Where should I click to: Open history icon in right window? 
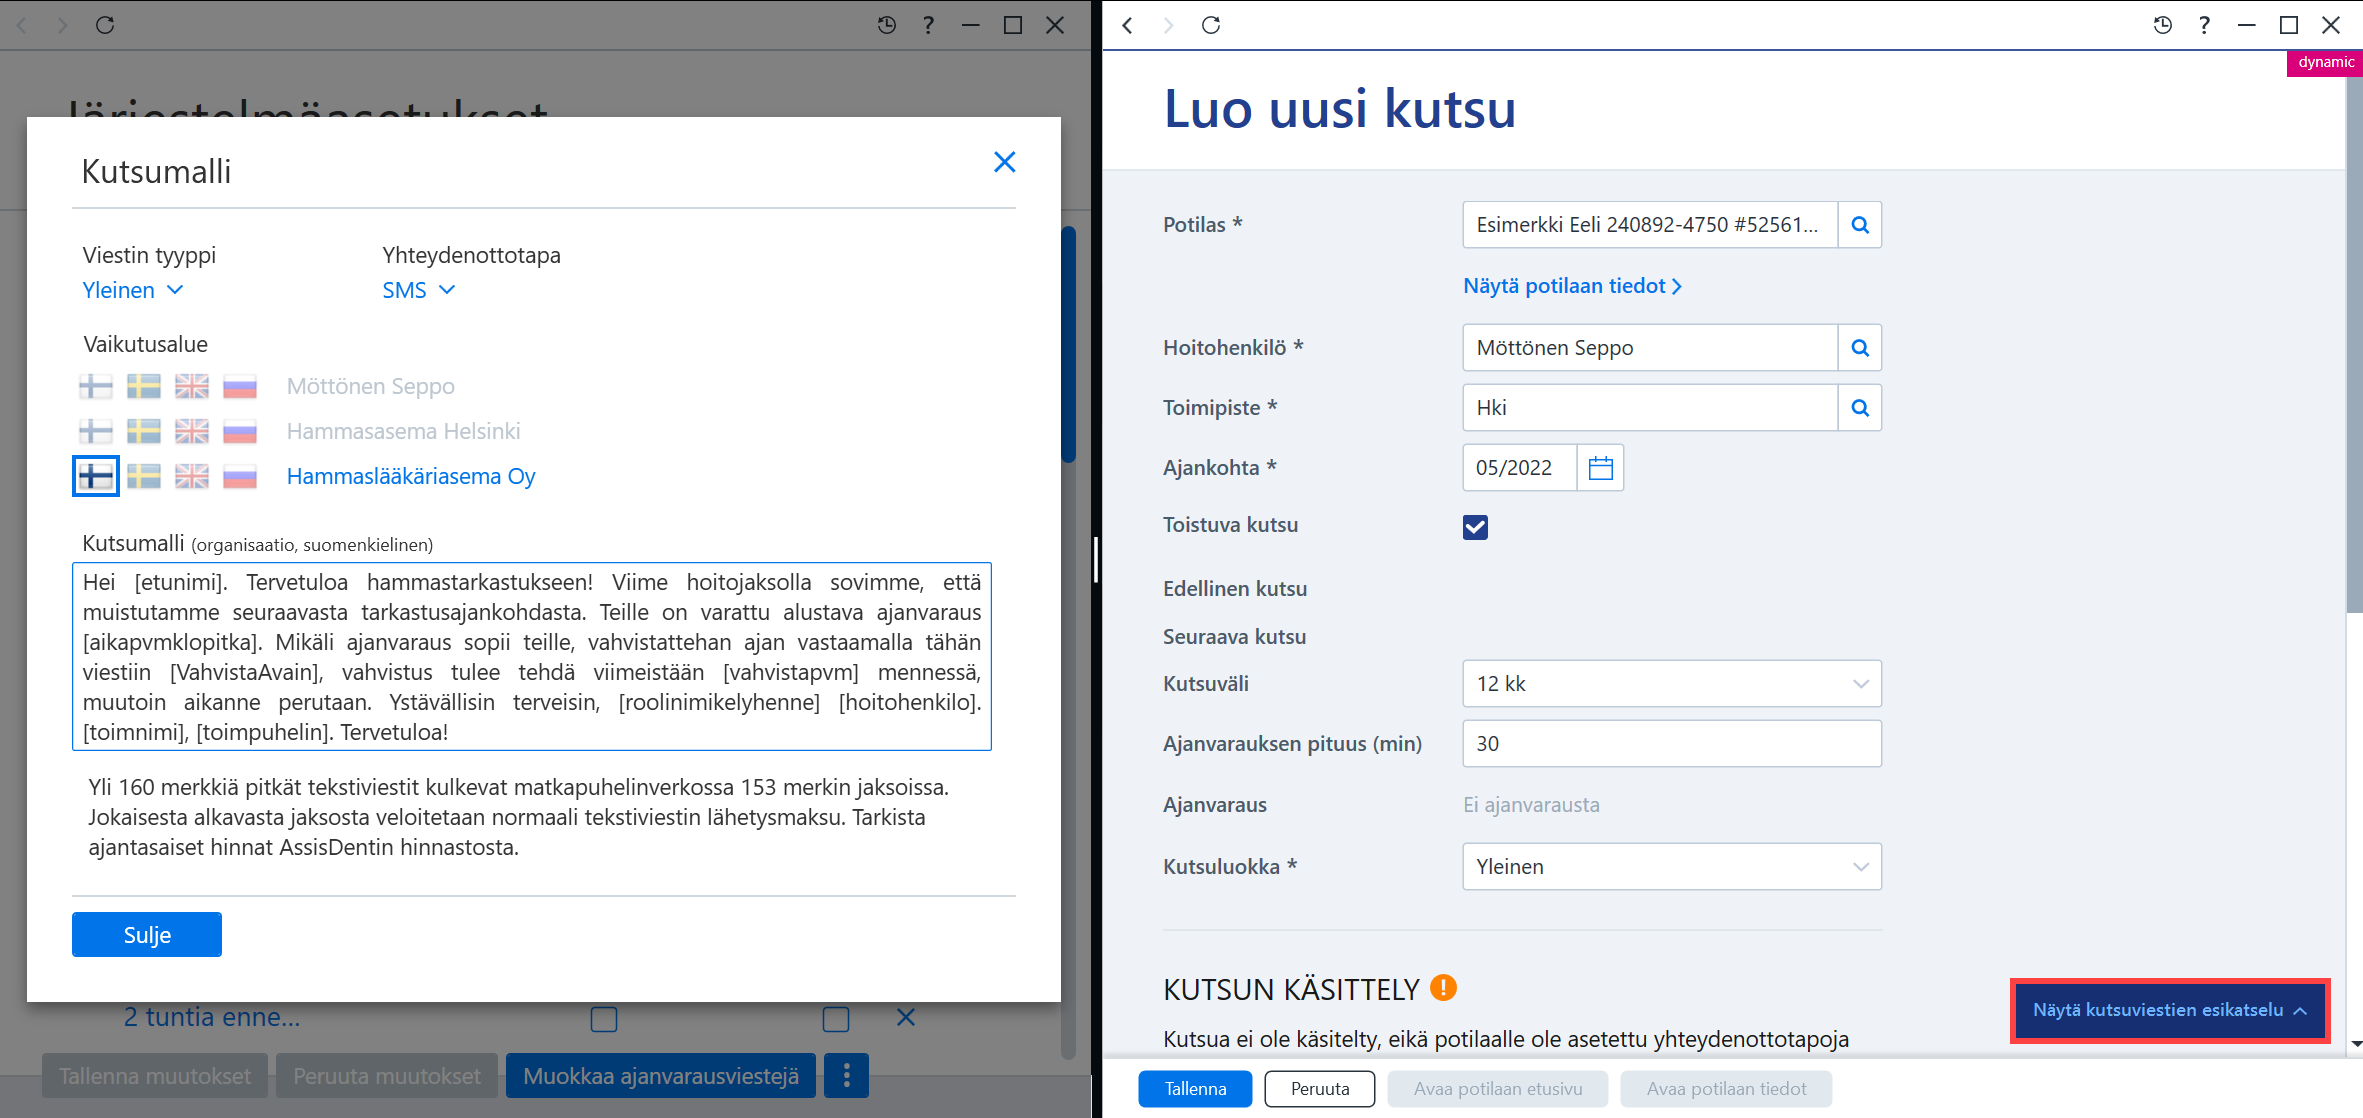[2162, 25]
